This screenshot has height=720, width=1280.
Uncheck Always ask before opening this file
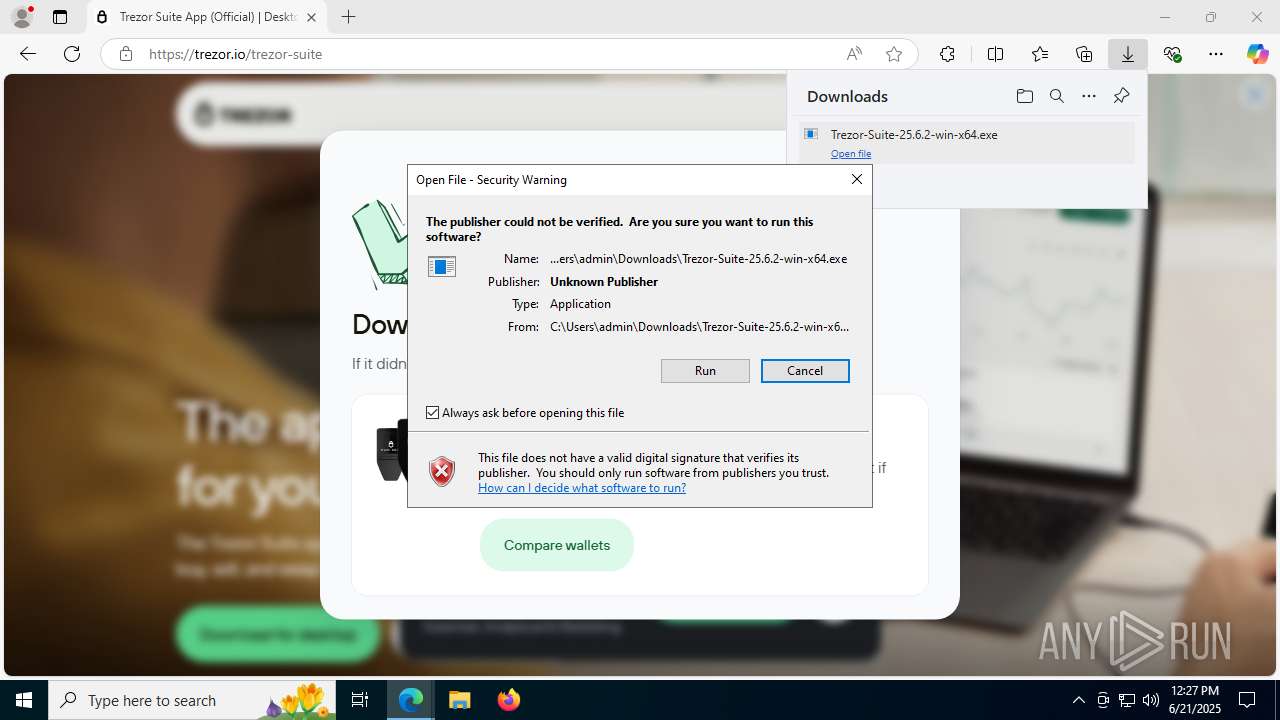[x=433, y=413]
